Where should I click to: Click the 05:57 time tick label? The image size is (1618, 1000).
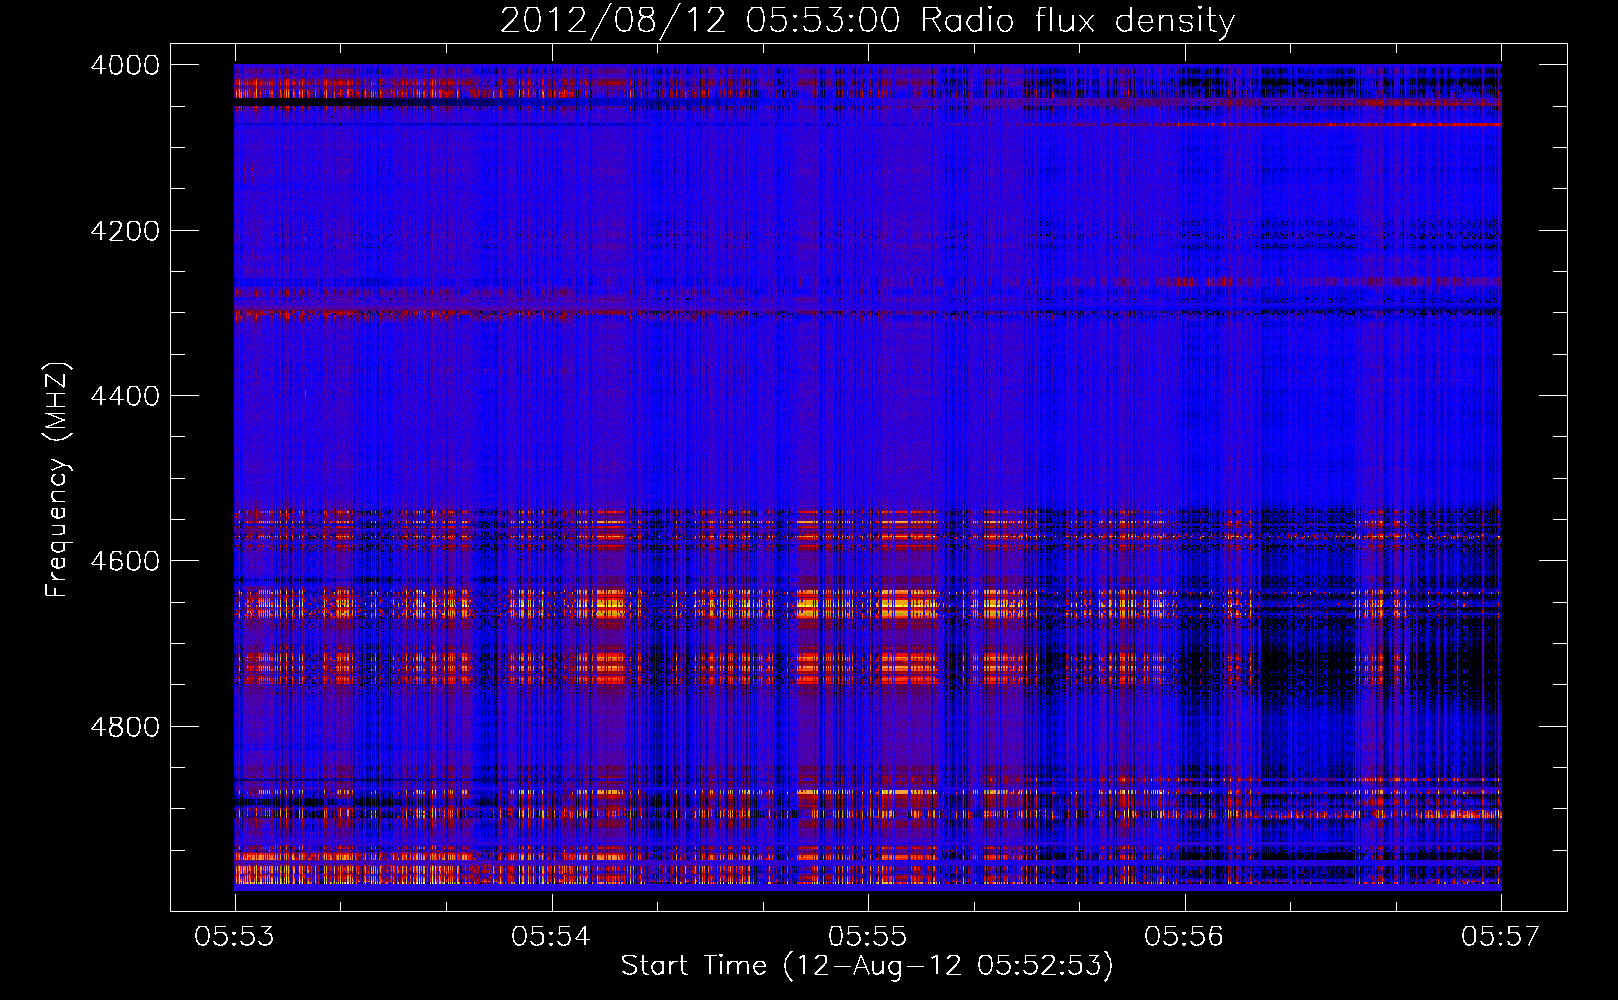(1501, 936)
